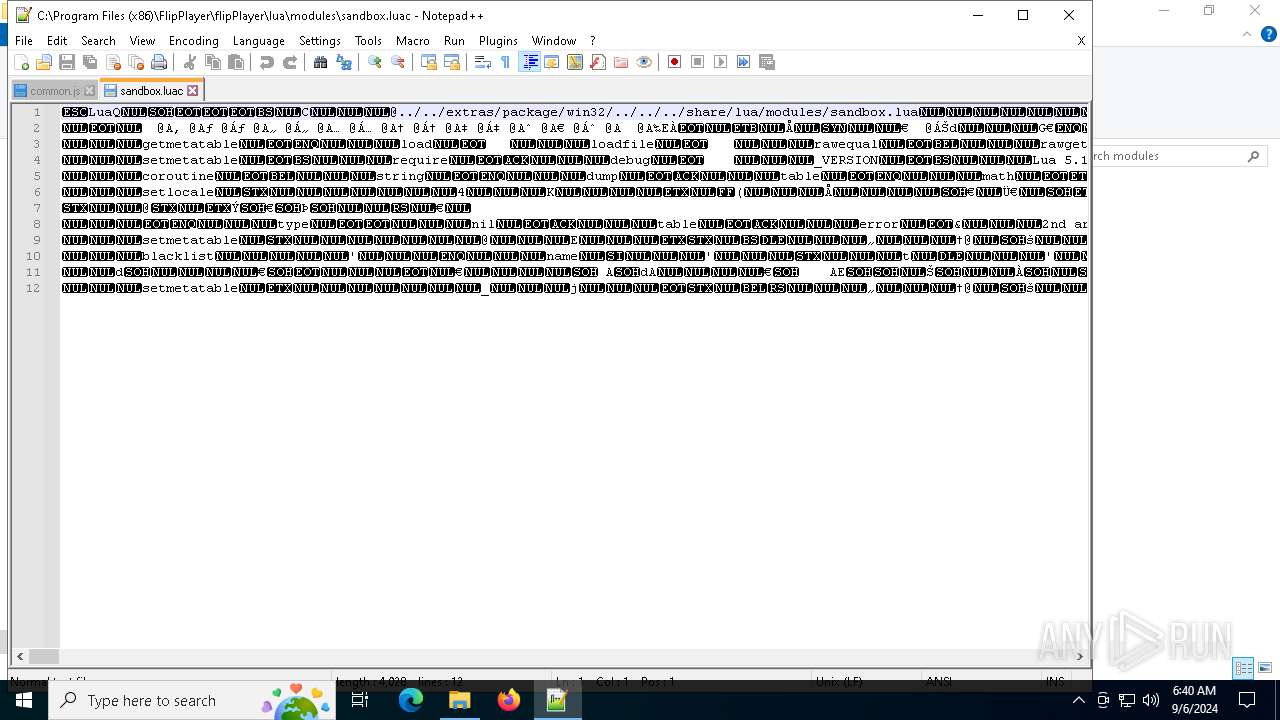The height and width of the screenshot is (720, 1280).
Task: Open Find with the binoculars icon
Action: pos(320,62)
